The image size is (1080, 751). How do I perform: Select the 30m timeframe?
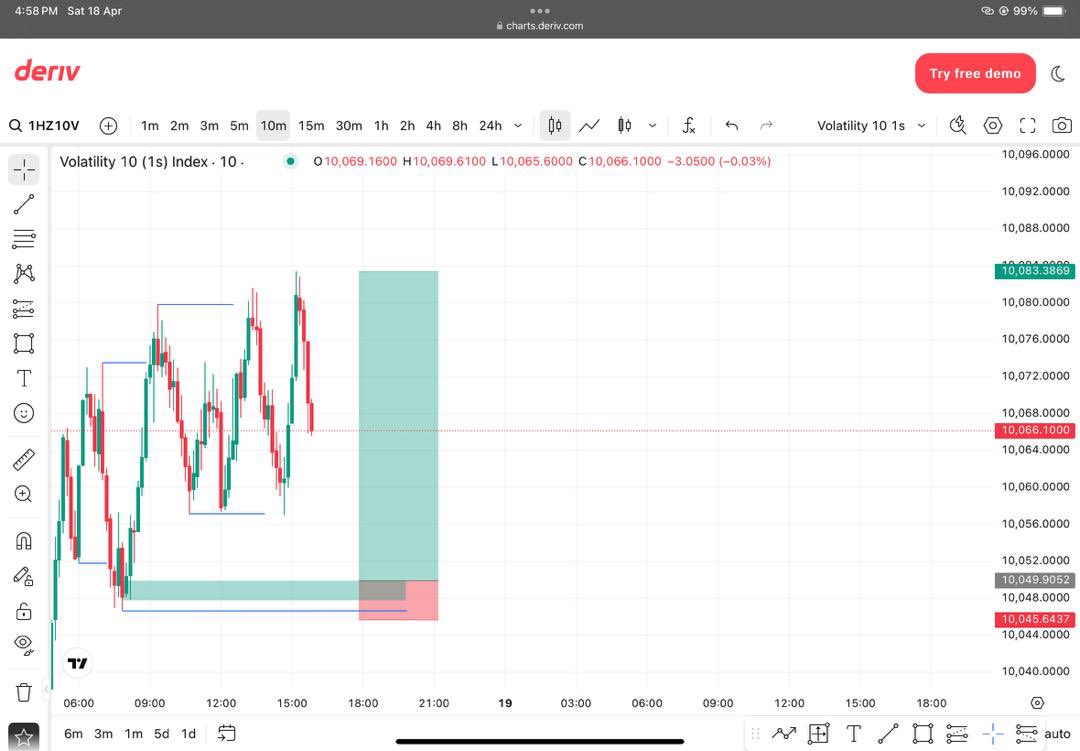[349, 125]
